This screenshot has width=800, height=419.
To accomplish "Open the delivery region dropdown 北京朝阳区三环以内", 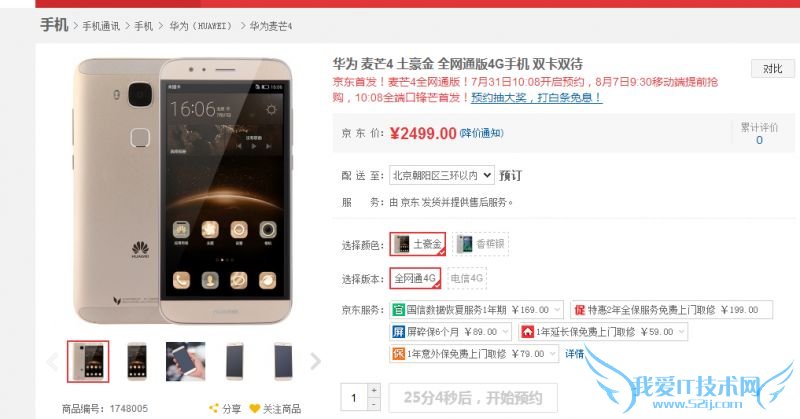I will pos(442,176).
